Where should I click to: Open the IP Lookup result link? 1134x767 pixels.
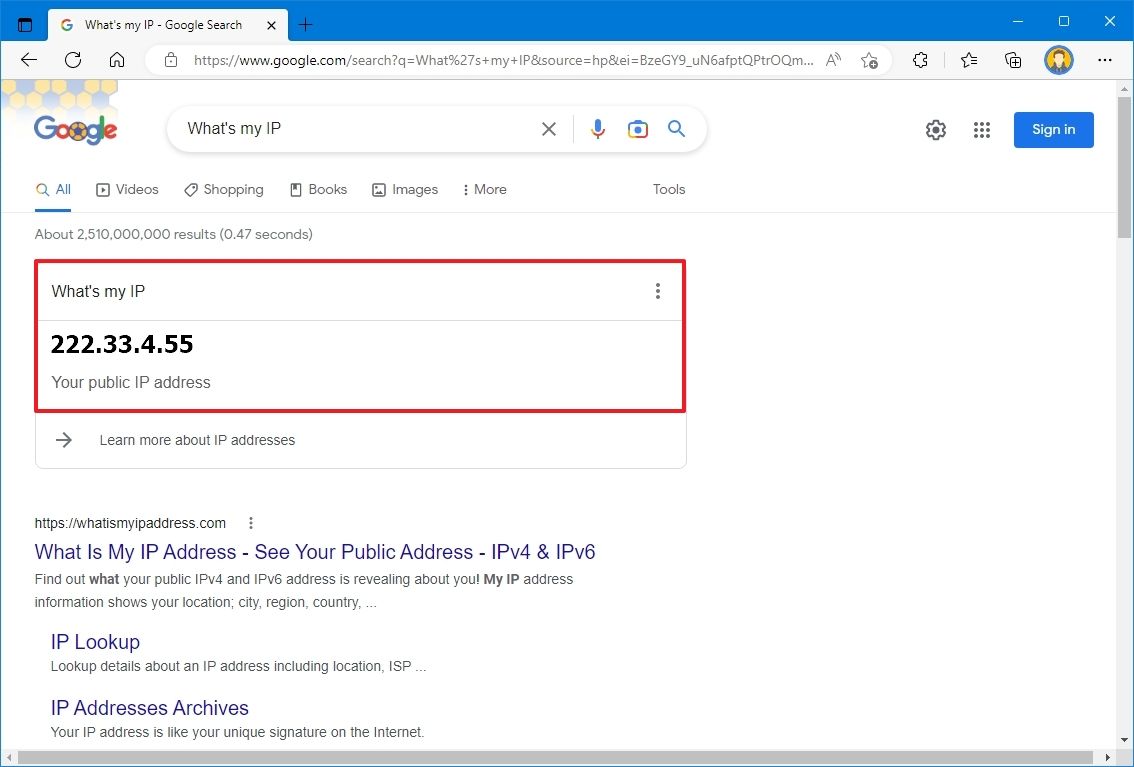pyautogui.click(x=95, y=641)
